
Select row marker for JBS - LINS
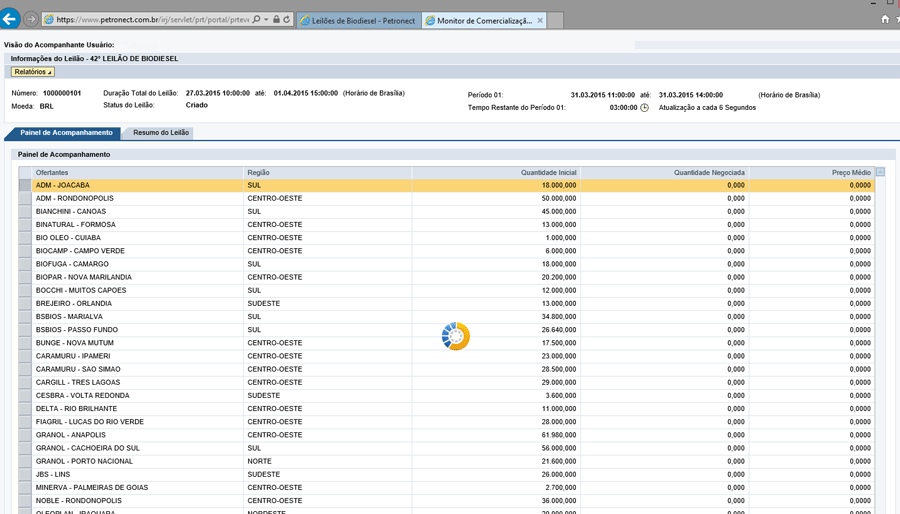pos(25,474)
